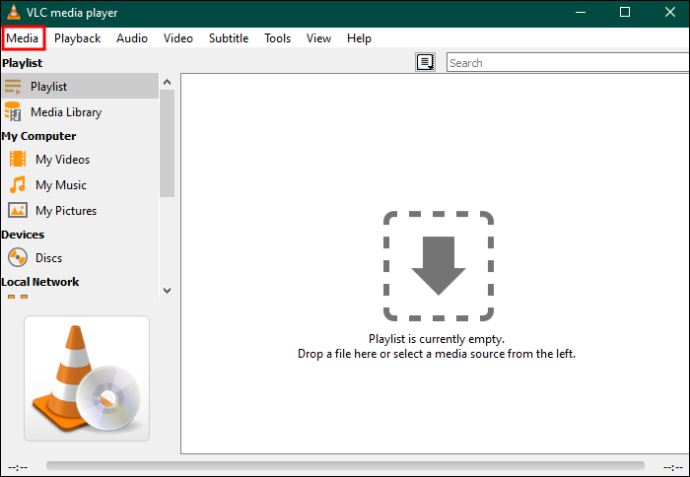The image size is (690, 477).
Task: Open the View menu
Action: point(319,38)
